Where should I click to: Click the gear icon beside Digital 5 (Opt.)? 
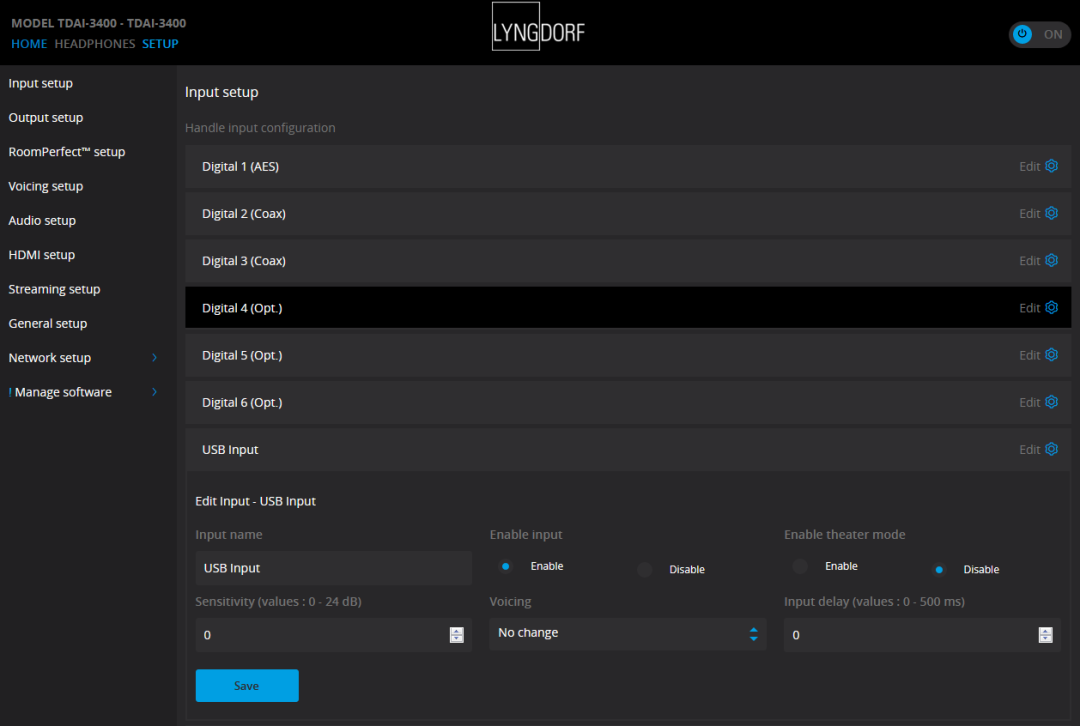1051,355
